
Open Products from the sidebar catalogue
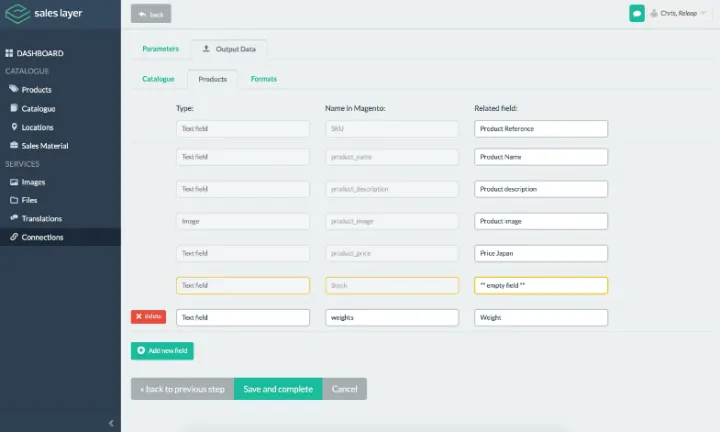36,89
